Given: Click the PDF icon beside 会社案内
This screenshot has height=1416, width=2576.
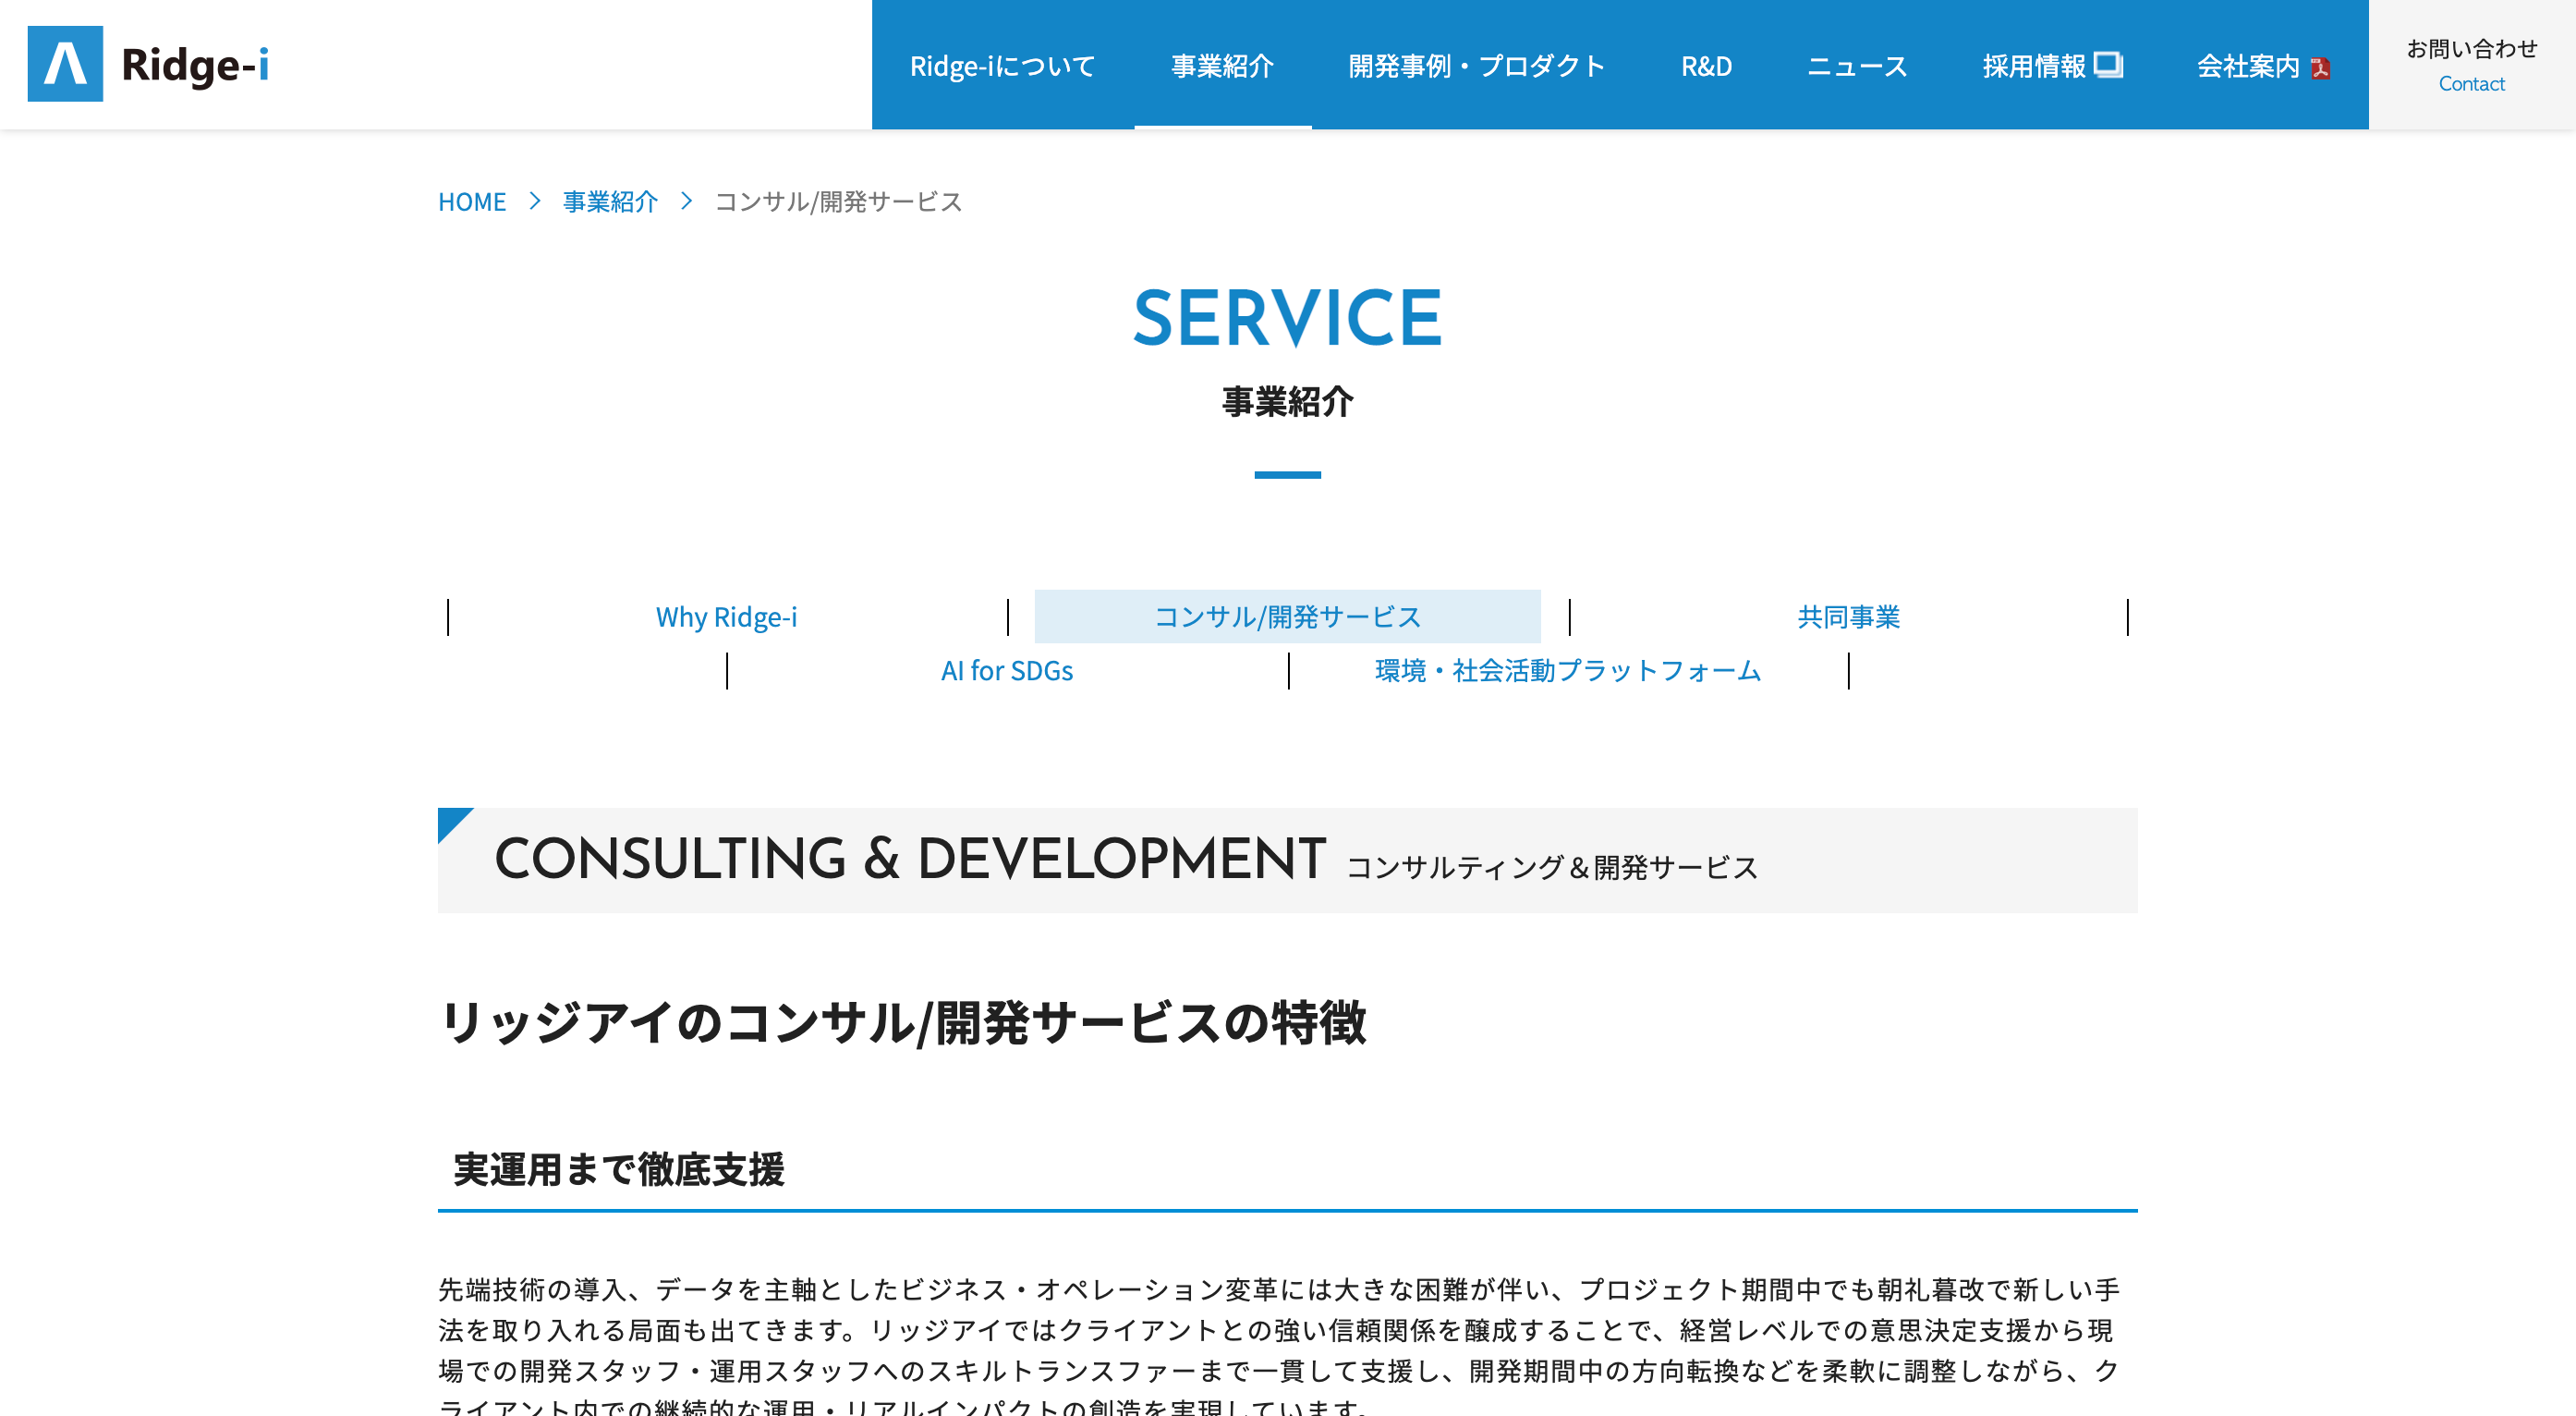Looking at the screenshot, I should [x=2320, y=68].
